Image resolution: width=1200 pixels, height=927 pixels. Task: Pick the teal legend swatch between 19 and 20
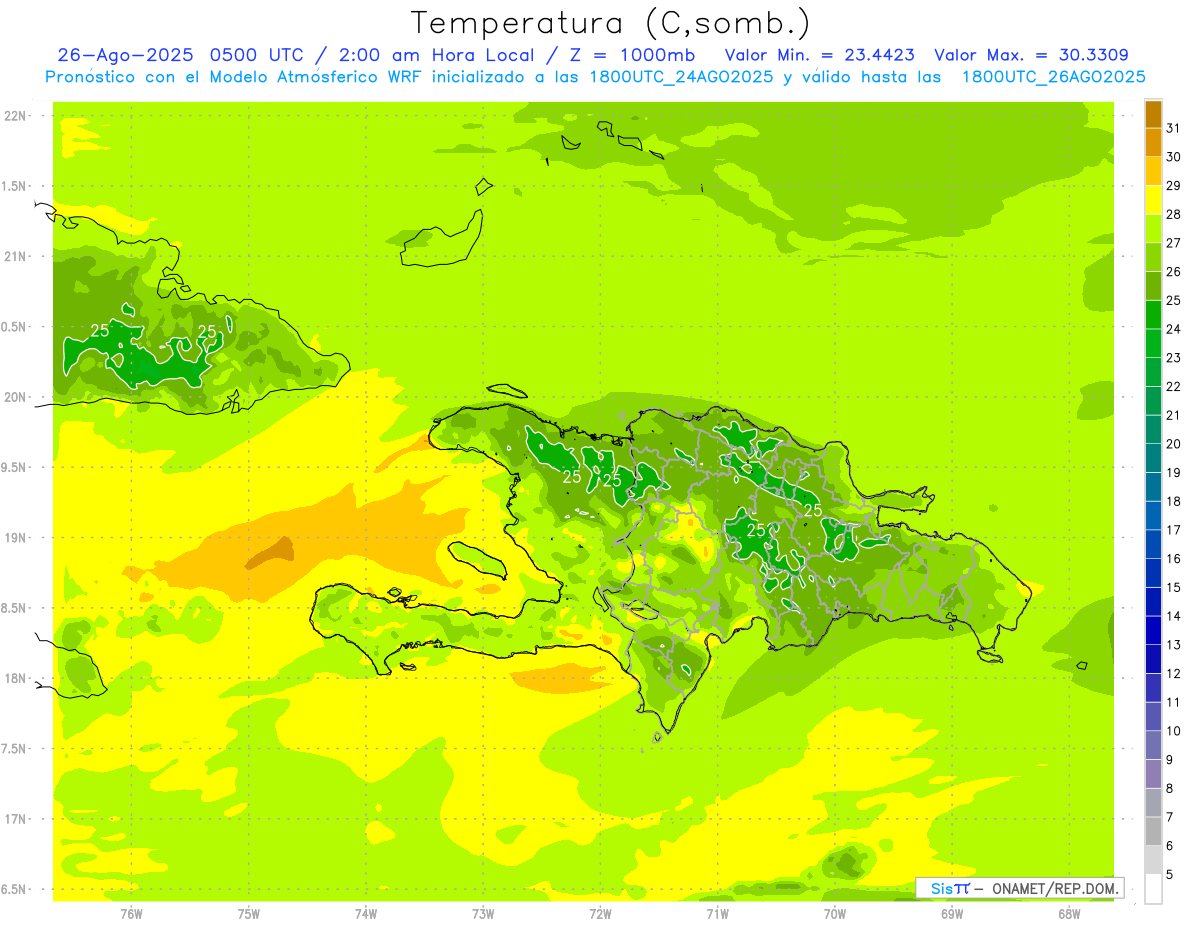[1153, 458]
